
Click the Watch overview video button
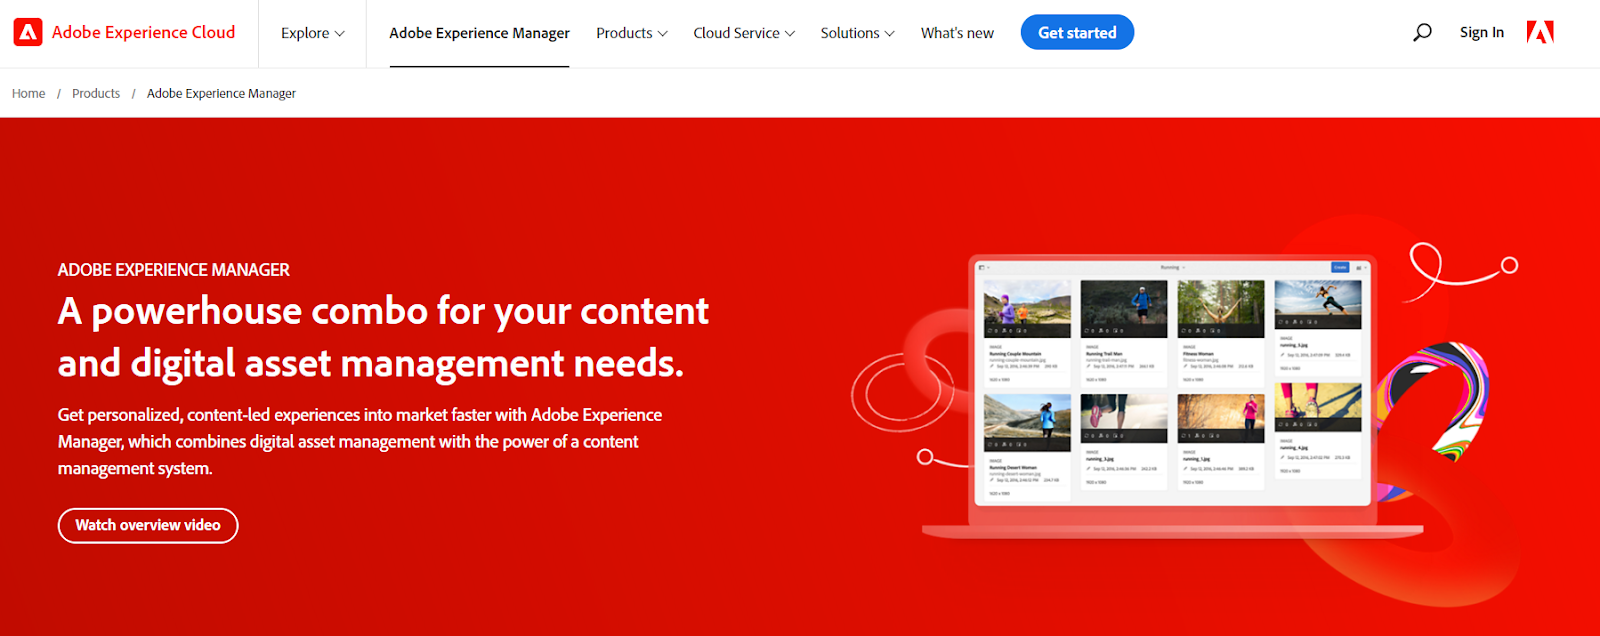click(148, 525)
